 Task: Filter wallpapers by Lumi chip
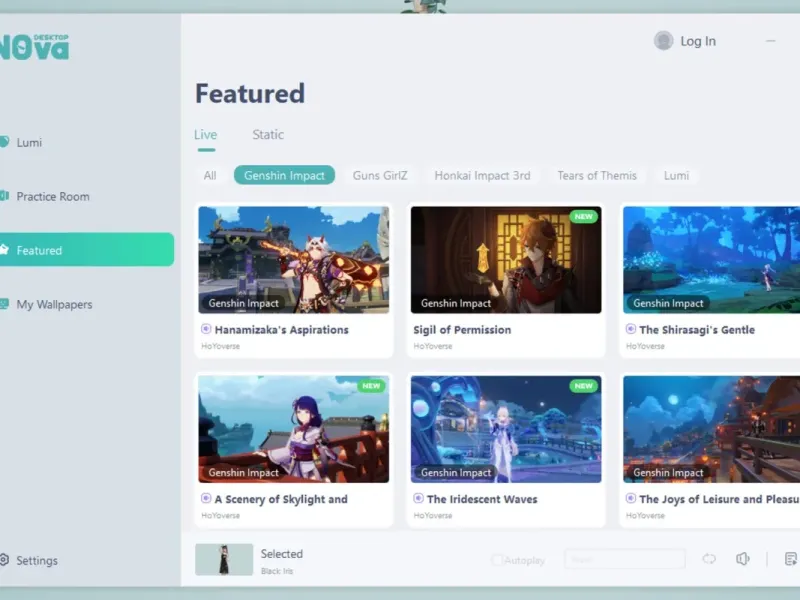[x=676, y=176]
